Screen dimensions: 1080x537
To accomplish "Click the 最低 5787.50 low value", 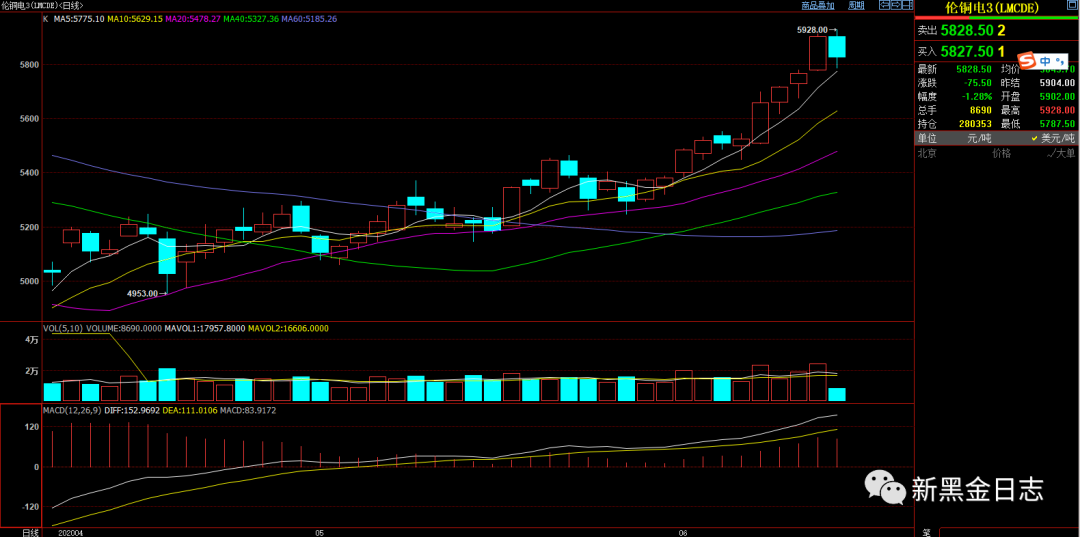I will click(x=1057, y=124).
